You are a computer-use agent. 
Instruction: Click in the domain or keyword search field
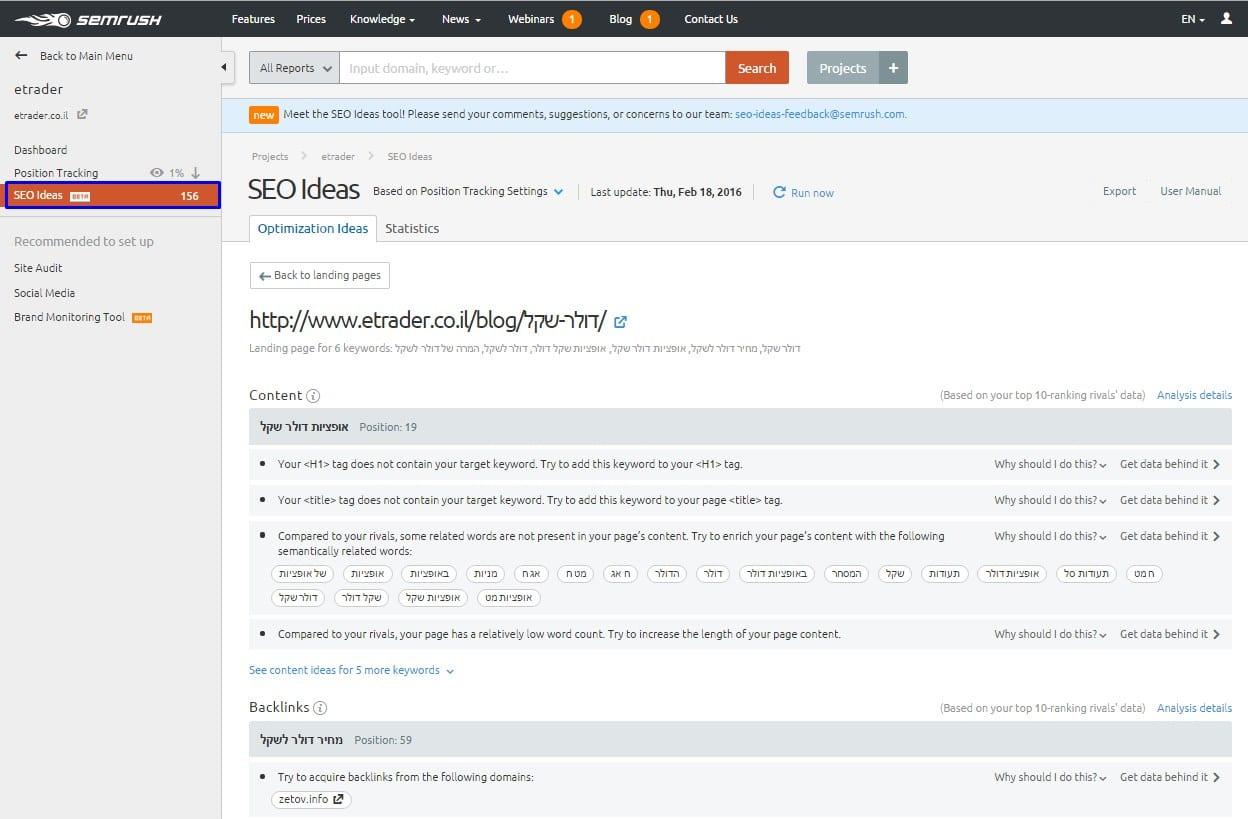pos(532,68)
